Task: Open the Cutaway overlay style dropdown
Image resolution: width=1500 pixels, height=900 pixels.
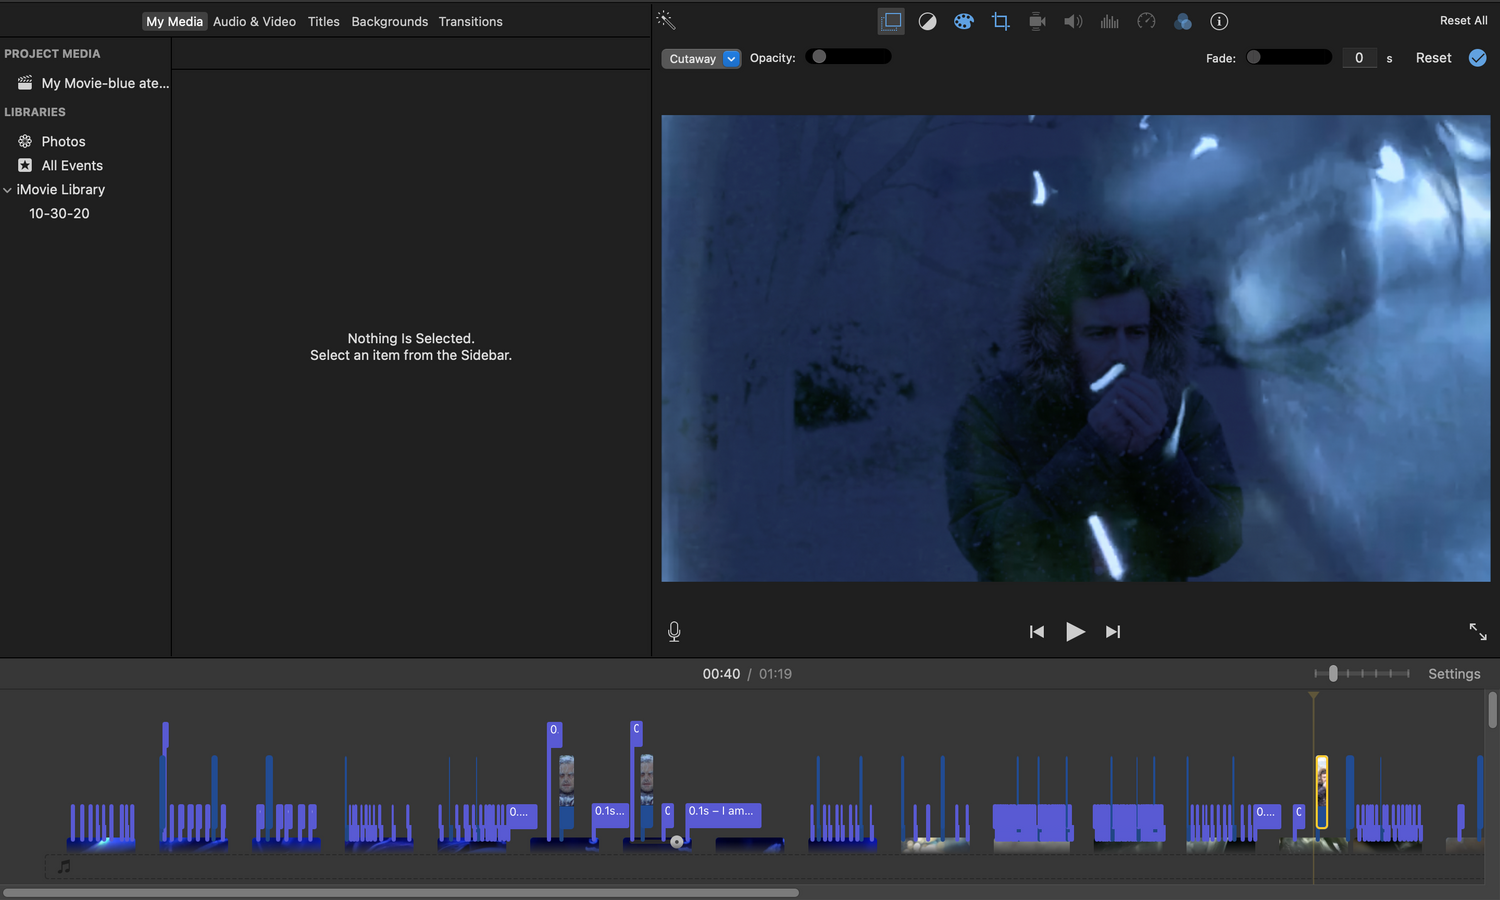Action: pyautogui.click(x=701, y=59)
